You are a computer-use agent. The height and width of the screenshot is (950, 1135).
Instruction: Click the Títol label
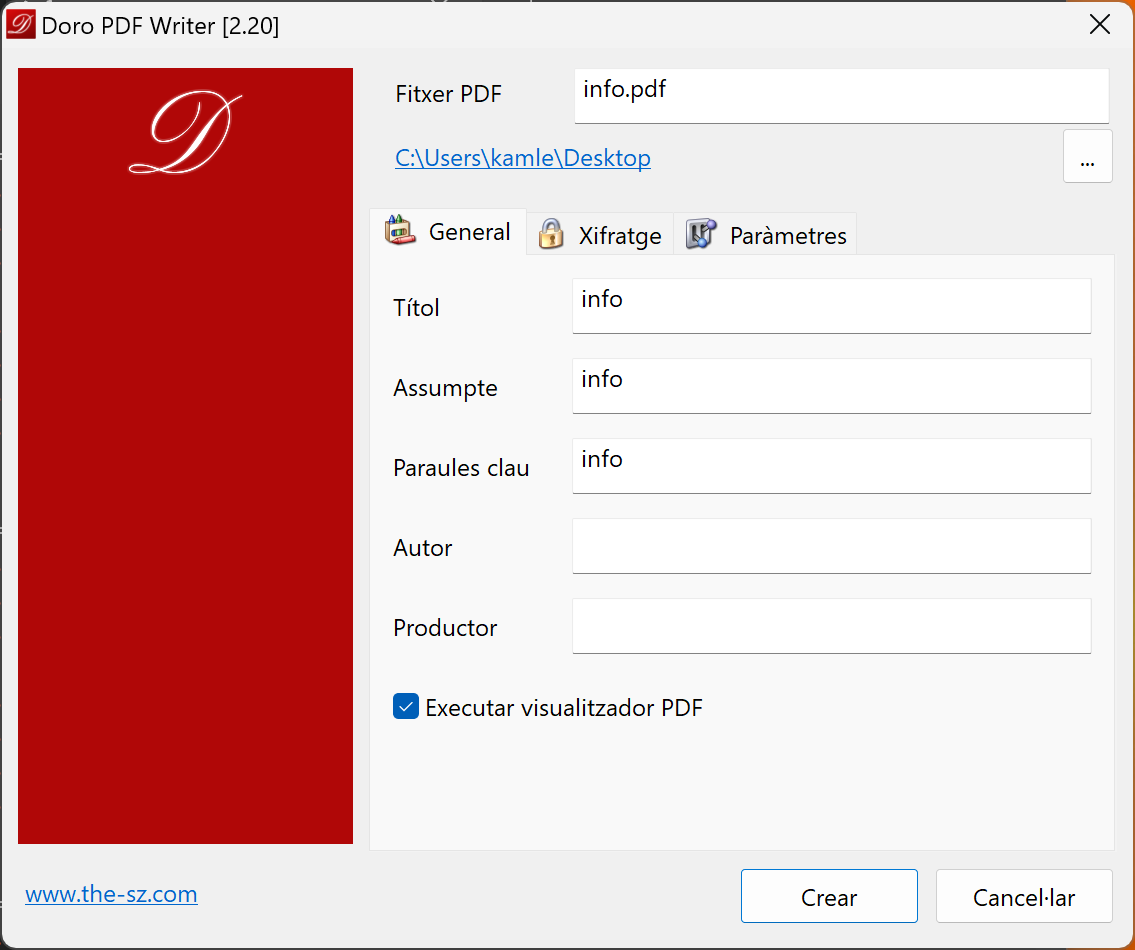pyautogui.click(x=416, y=307)
